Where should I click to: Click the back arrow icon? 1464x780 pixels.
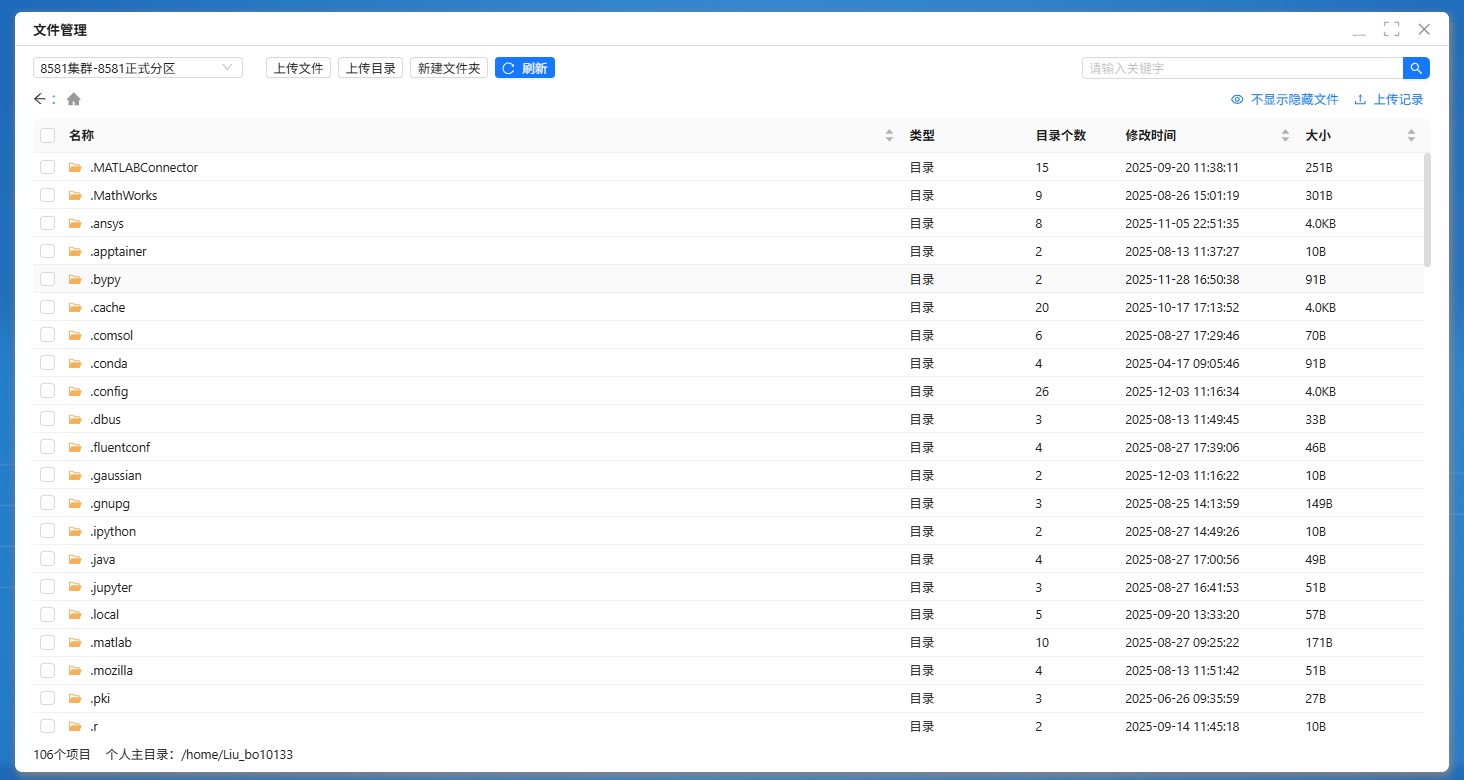pos(40,99)
